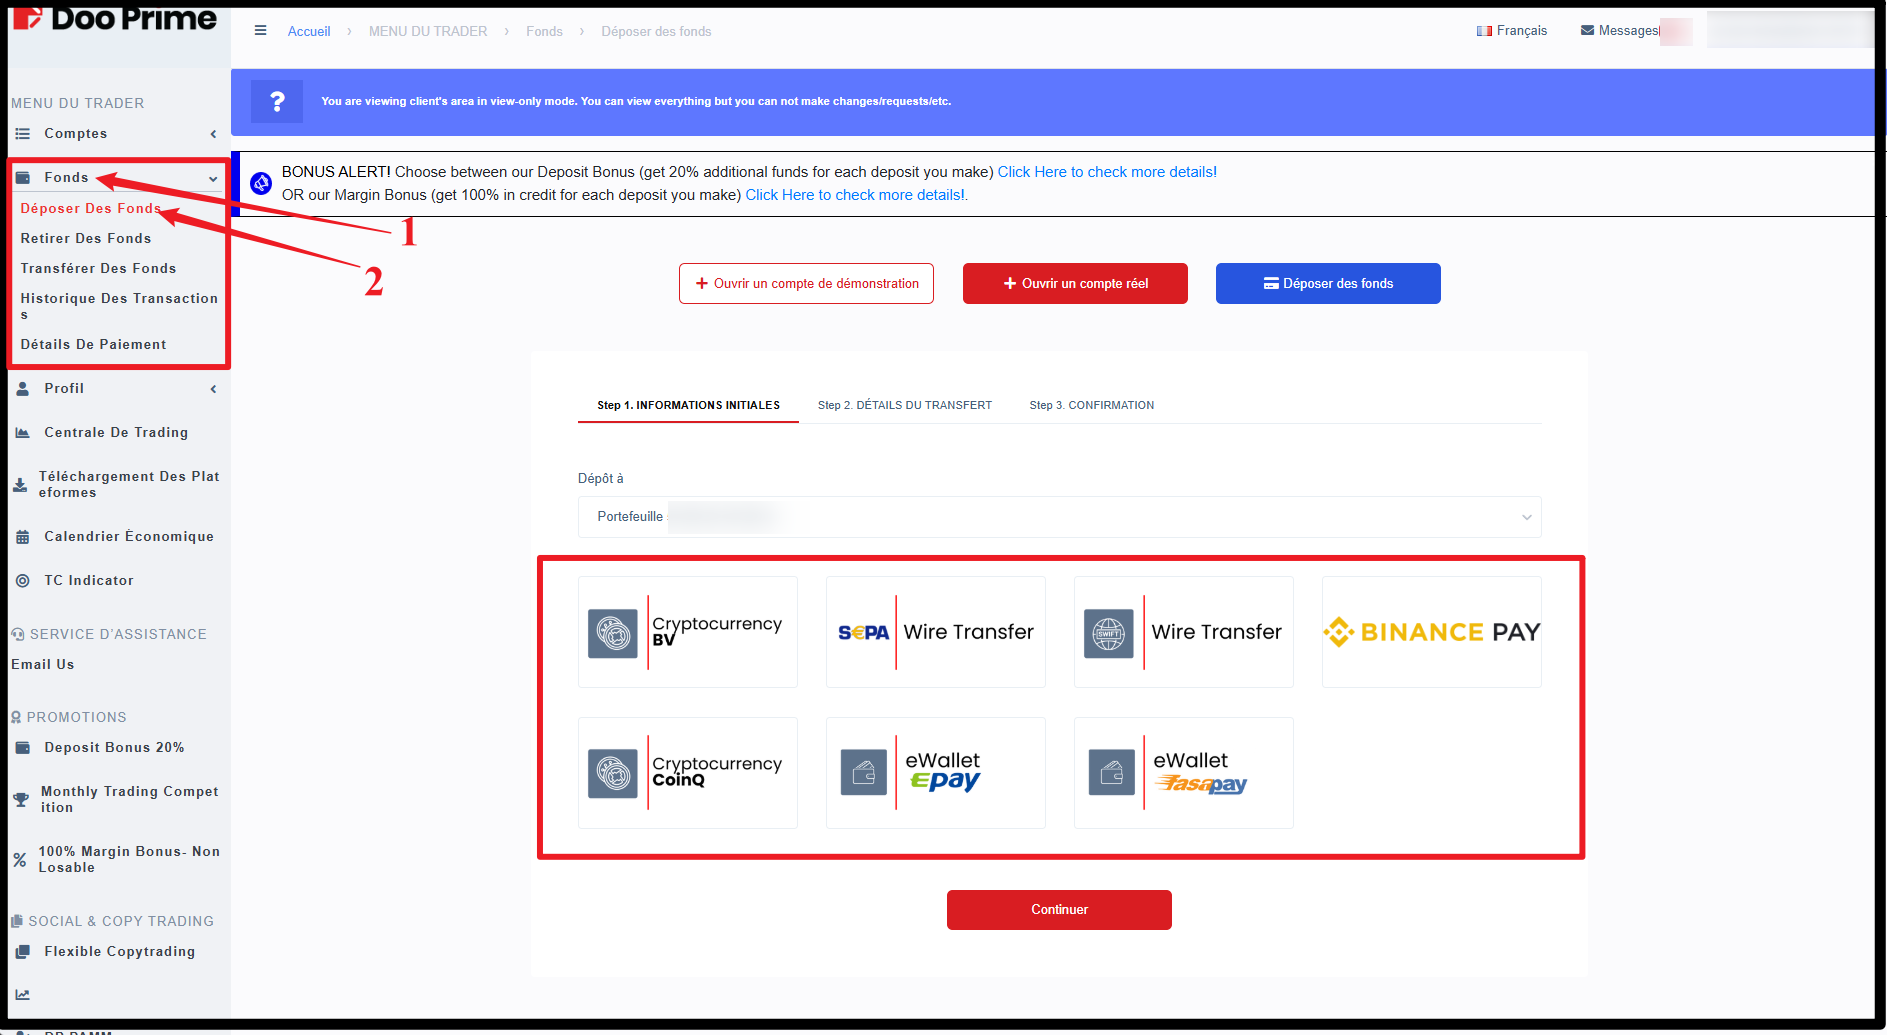
Task: Open Messages in top bar
Action: 1620,31
